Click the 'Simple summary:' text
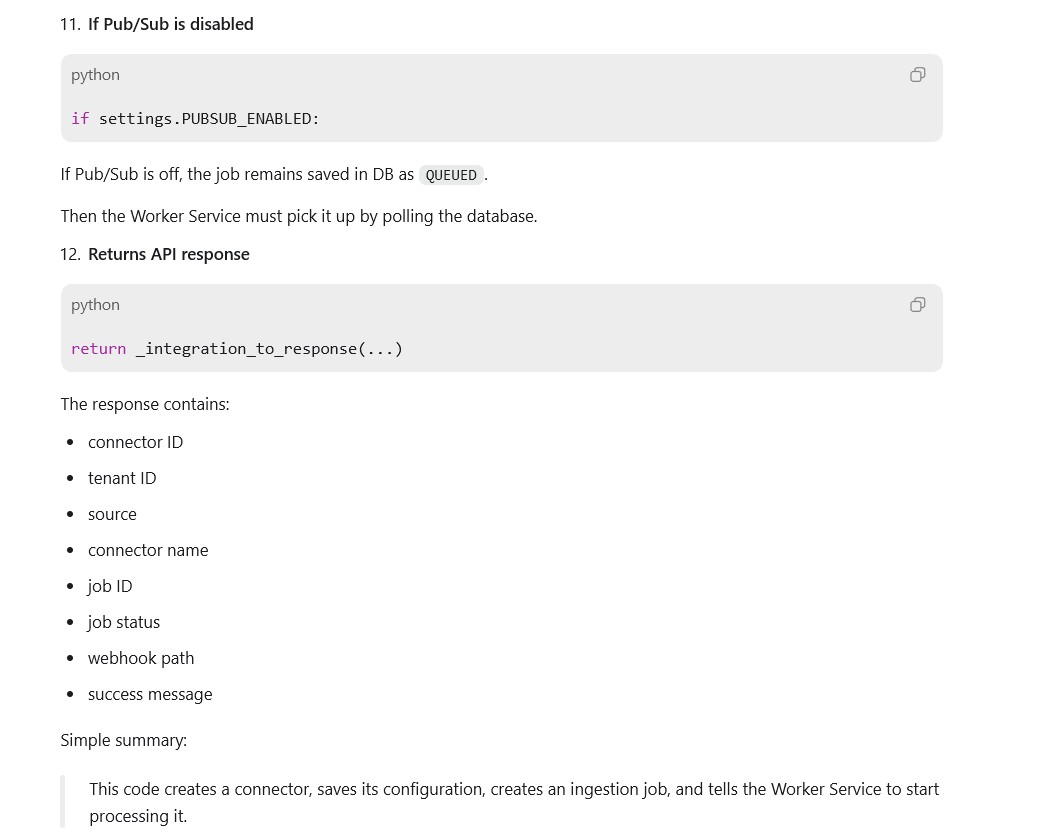Screen dimensions: 1040x835 tap(124, 740)
